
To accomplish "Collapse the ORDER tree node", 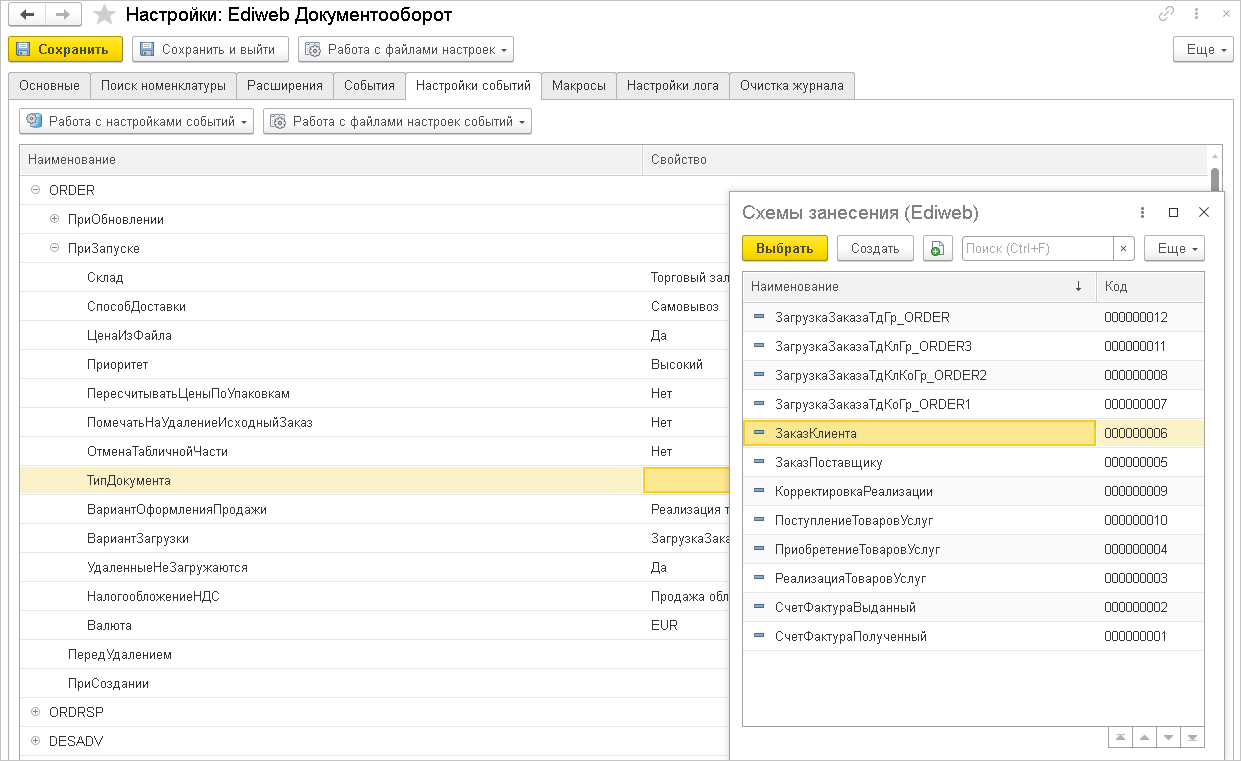I will coord(36,190).
